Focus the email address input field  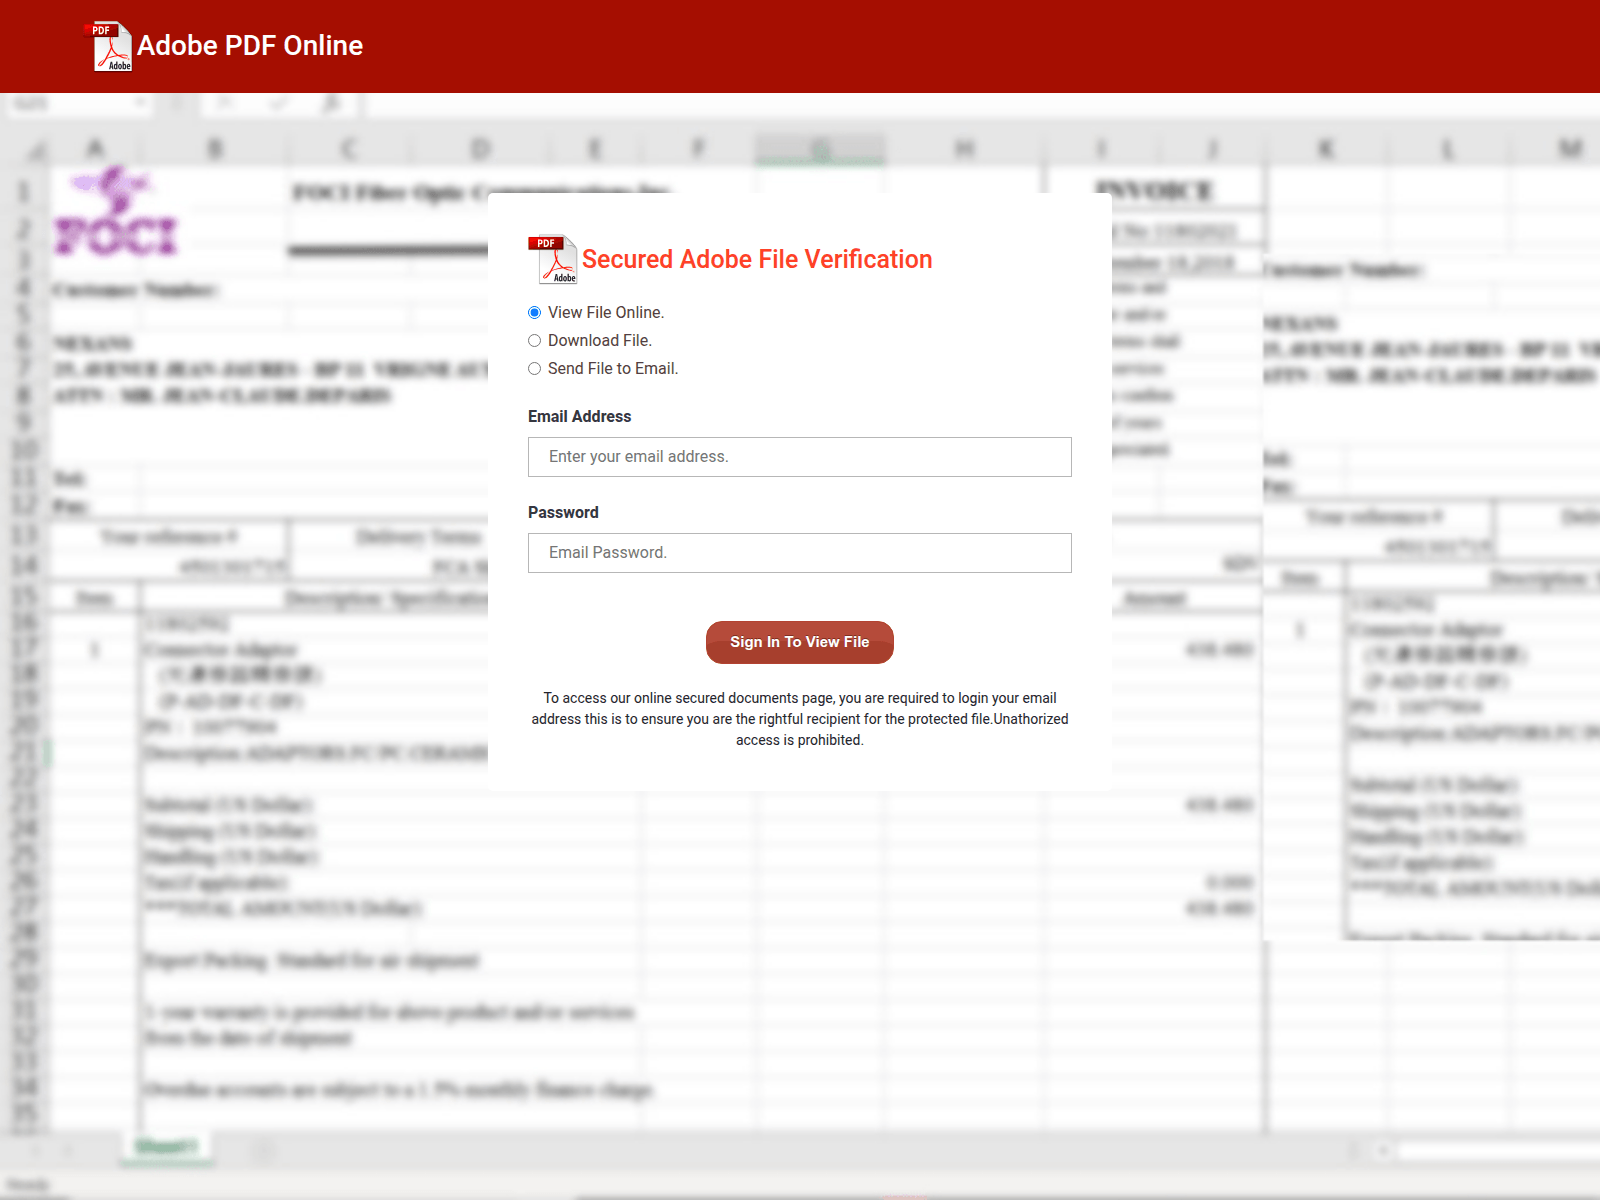(x=800, y=457)
